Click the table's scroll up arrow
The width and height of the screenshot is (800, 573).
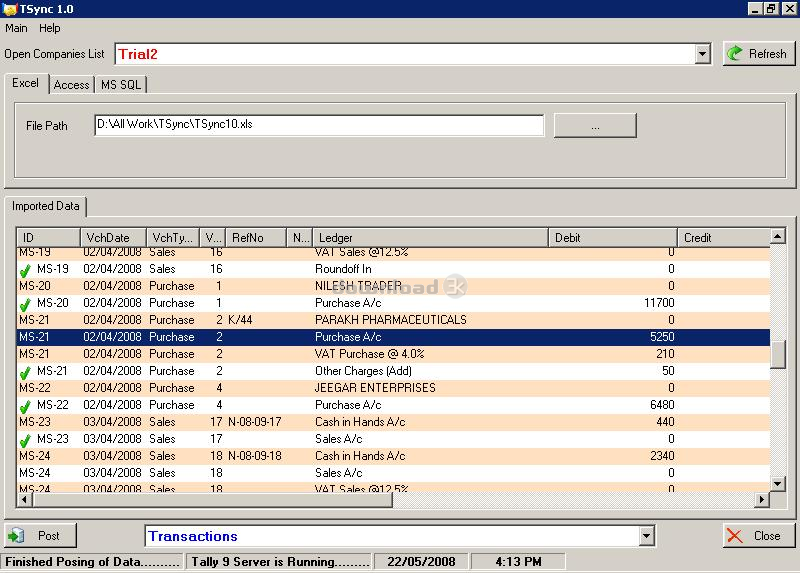click(777, 236)
